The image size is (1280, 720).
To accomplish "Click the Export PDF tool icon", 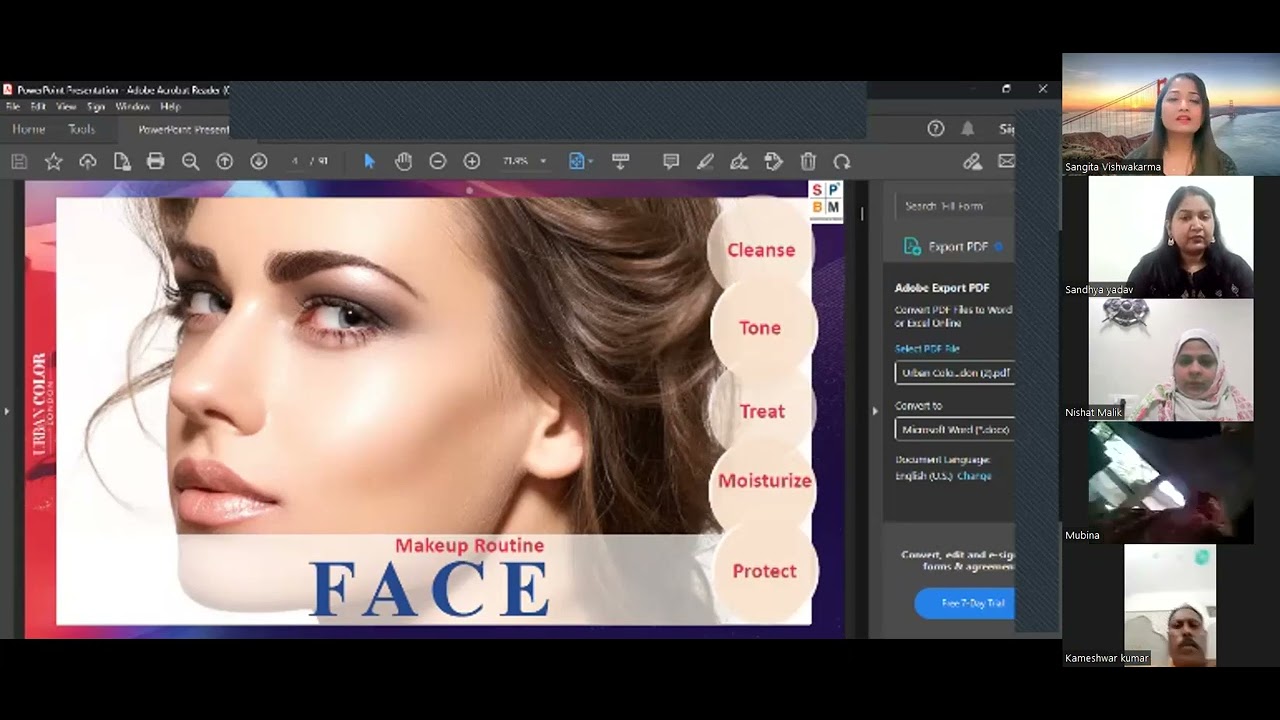I will [912, 246].
